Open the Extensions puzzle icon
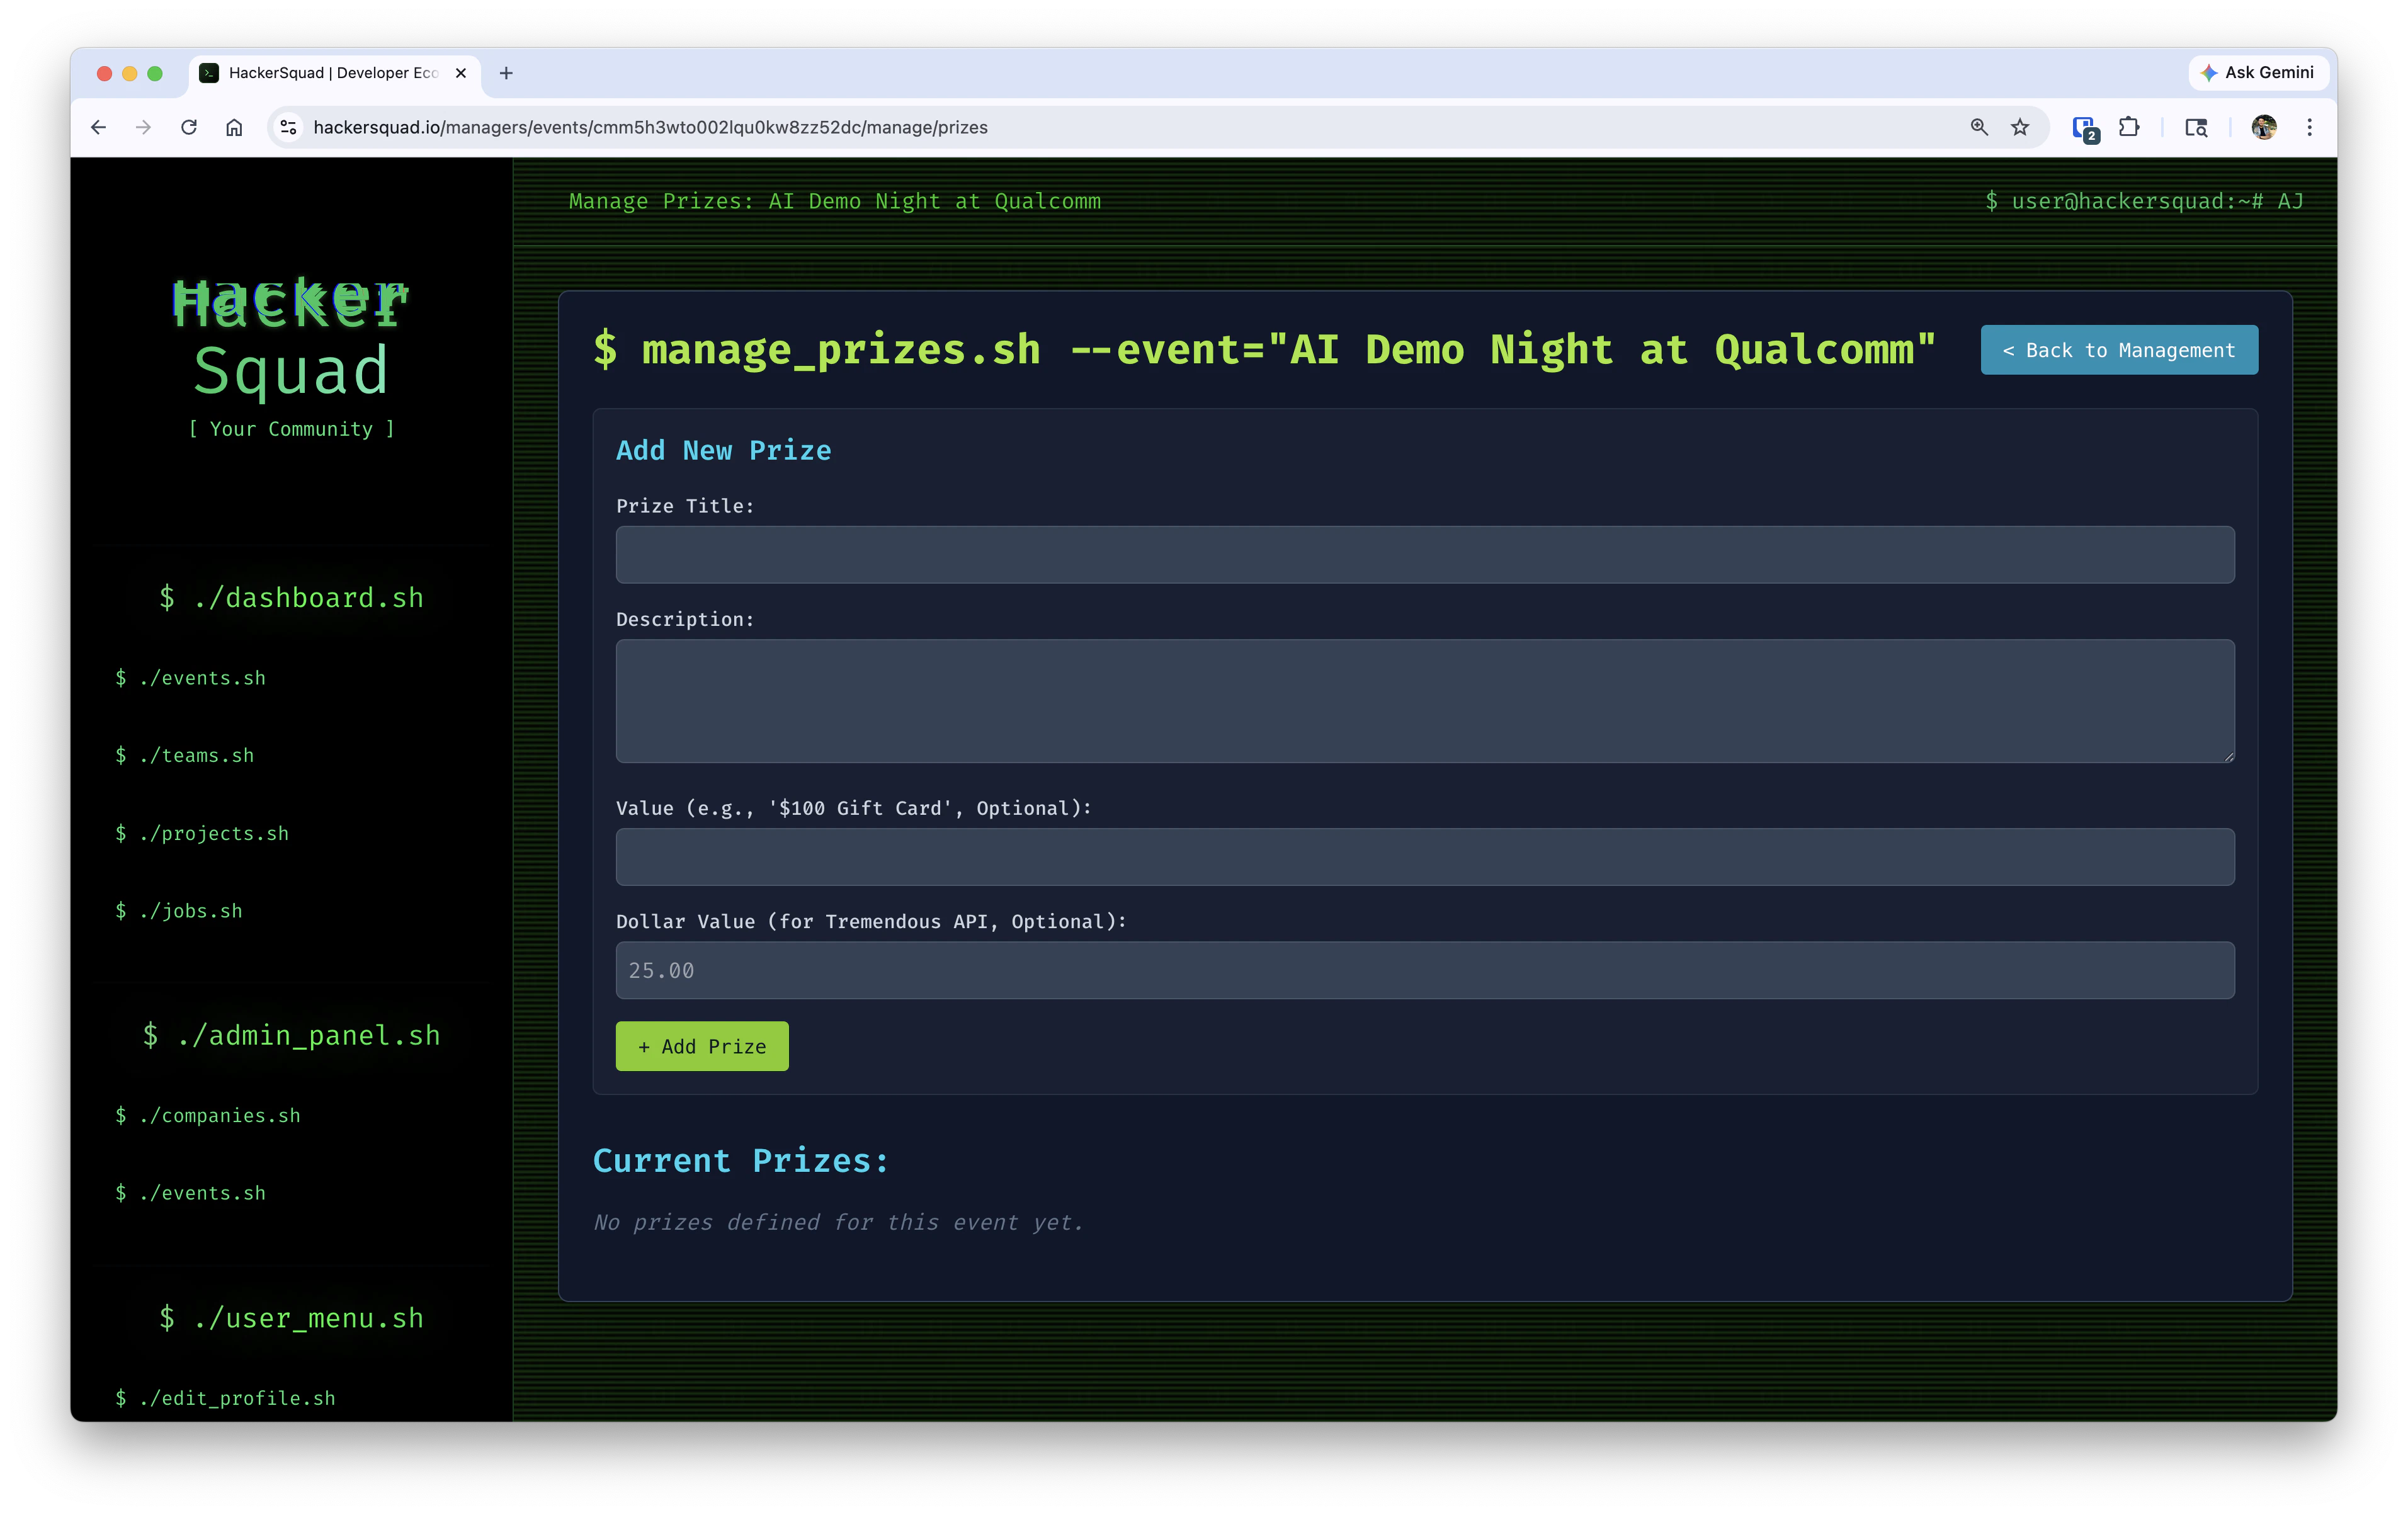 (2129, 127)
